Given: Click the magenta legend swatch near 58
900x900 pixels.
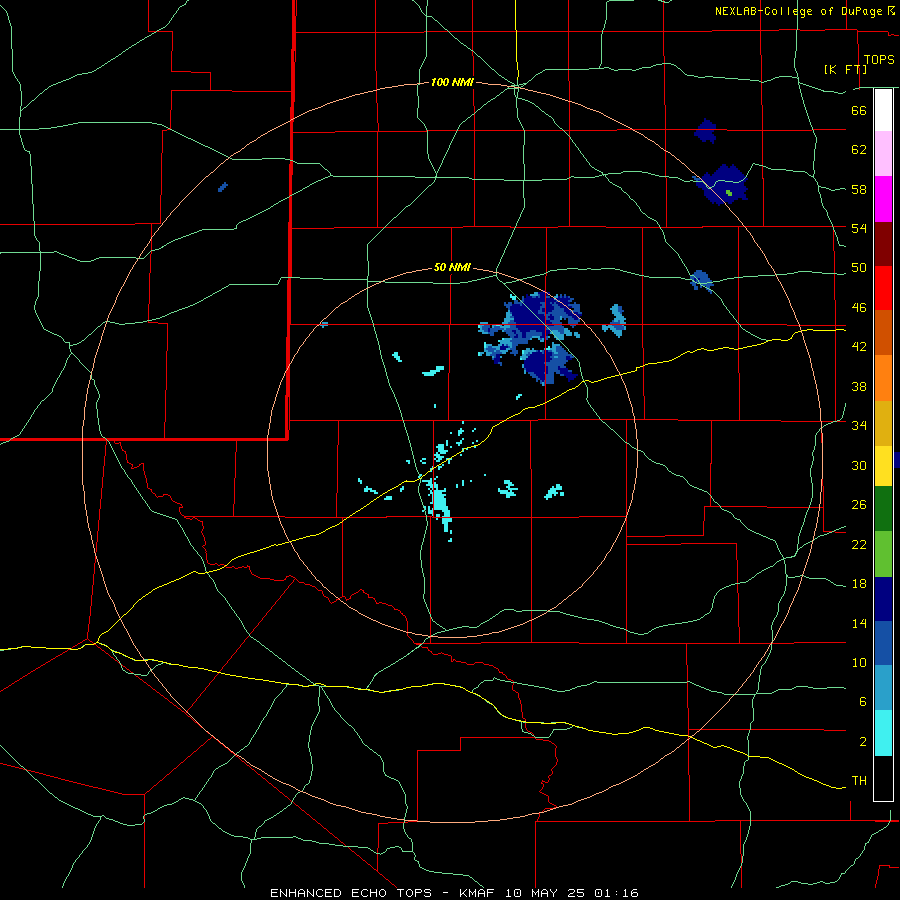Looking at the screenshot, I should click(x=883, y=199).
